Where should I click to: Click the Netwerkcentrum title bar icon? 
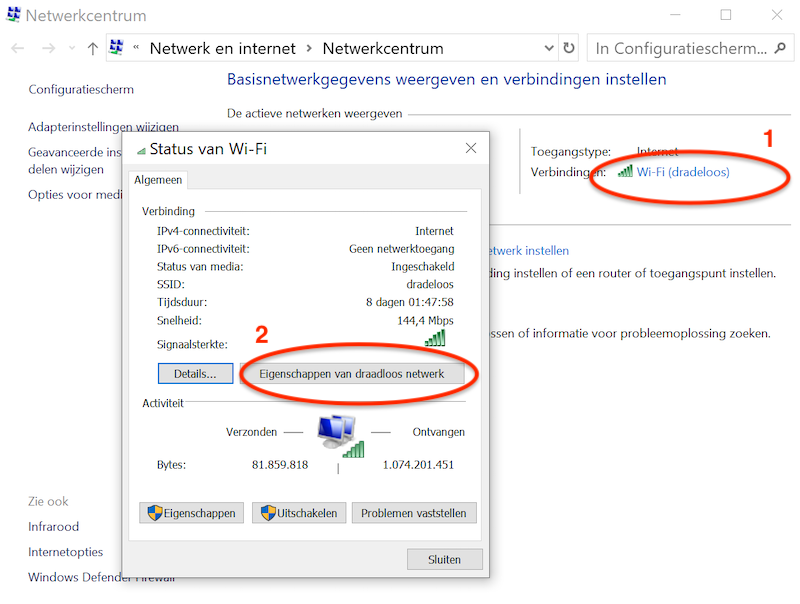click(x=12, y=16)
